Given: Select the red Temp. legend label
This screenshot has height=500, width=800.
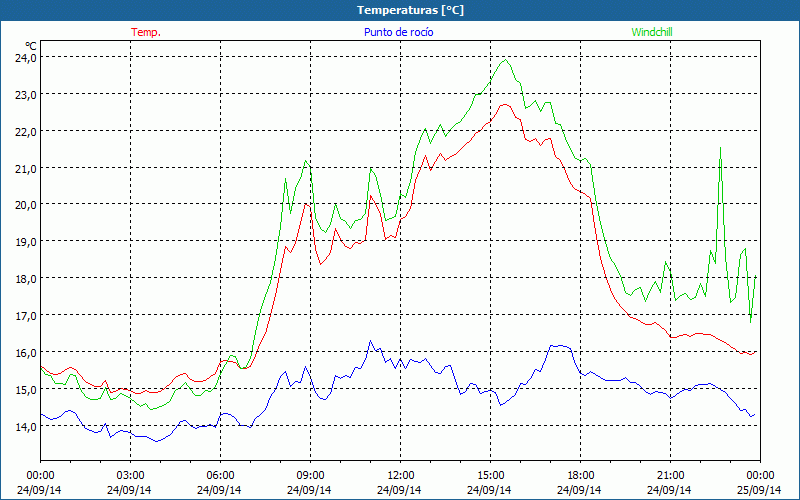Looking at the screenshot, I should (x=146, y=32).
